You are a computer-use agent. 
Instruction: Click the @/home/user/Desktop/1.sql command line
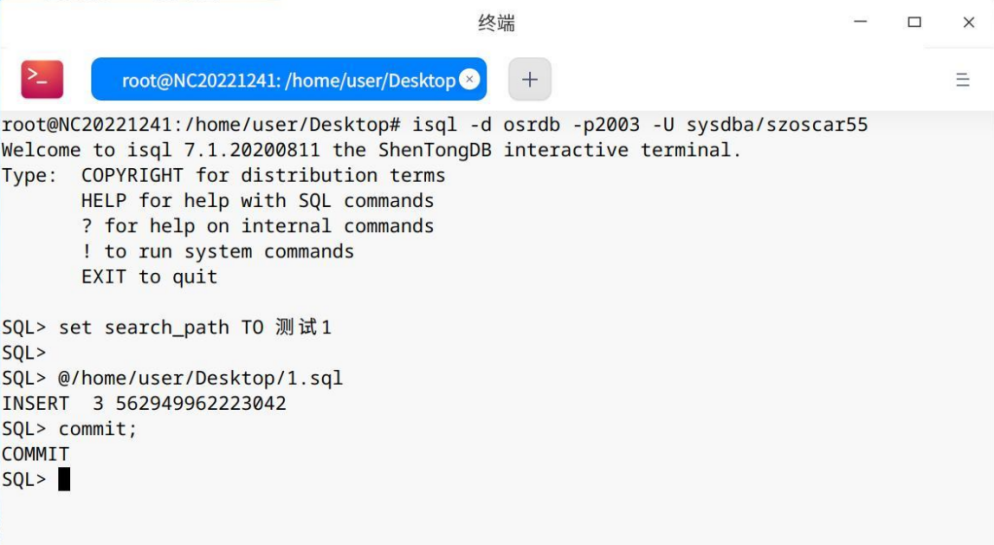click(200, 378)
